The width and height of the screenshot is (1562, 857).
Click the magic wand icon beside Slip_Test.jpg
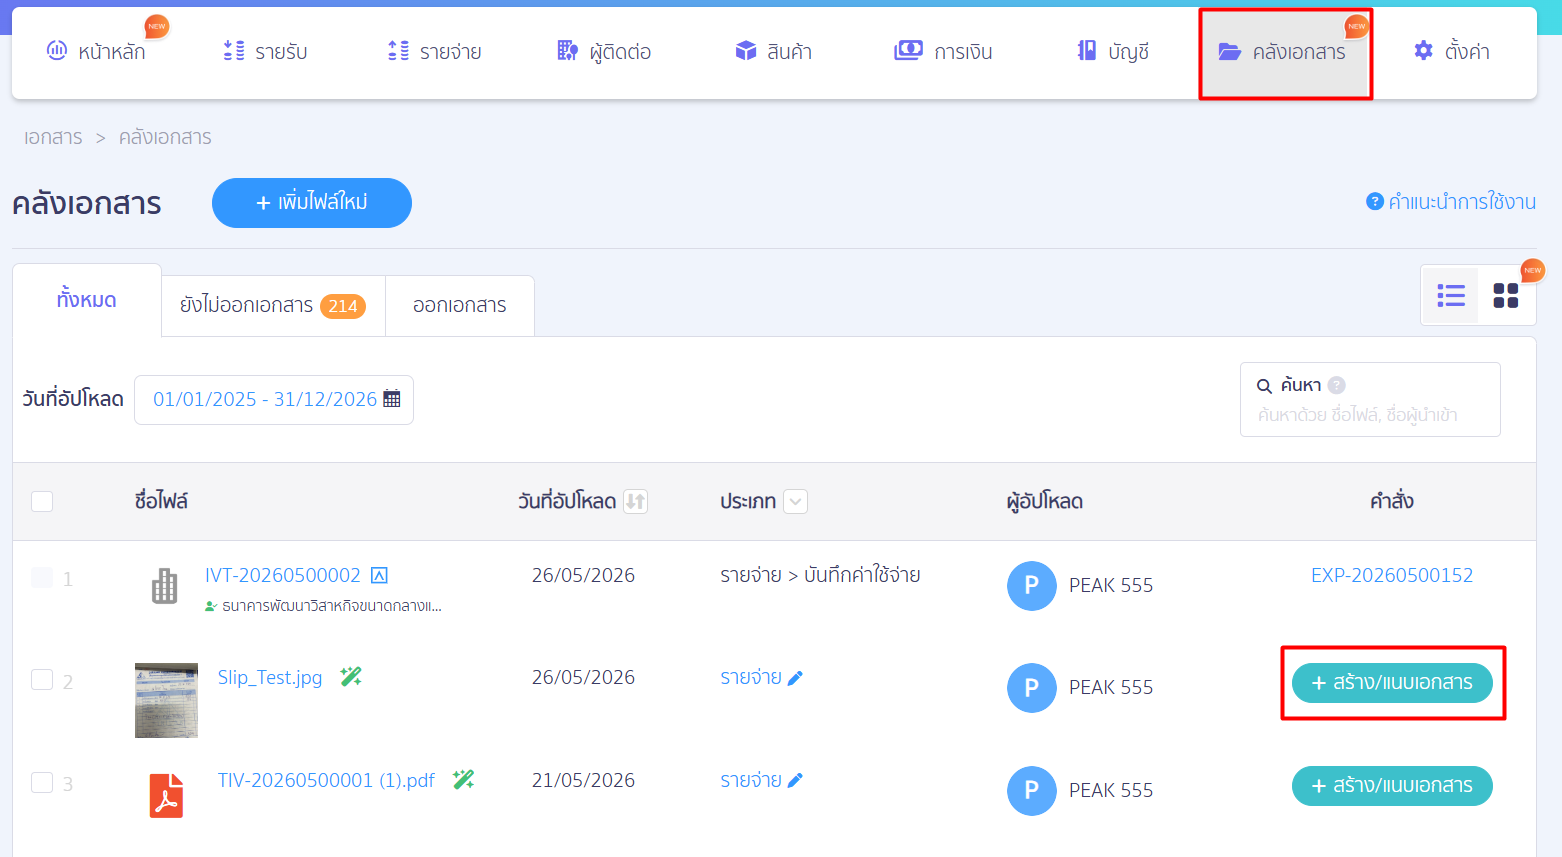351,677
